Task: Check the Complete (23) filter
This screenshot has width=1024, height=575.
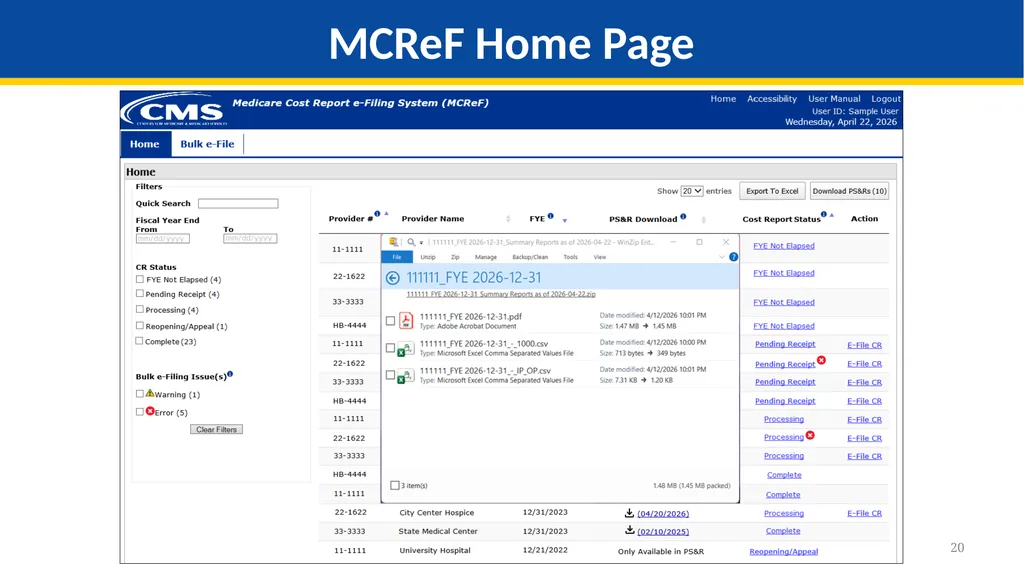Action: pos(139,341)
